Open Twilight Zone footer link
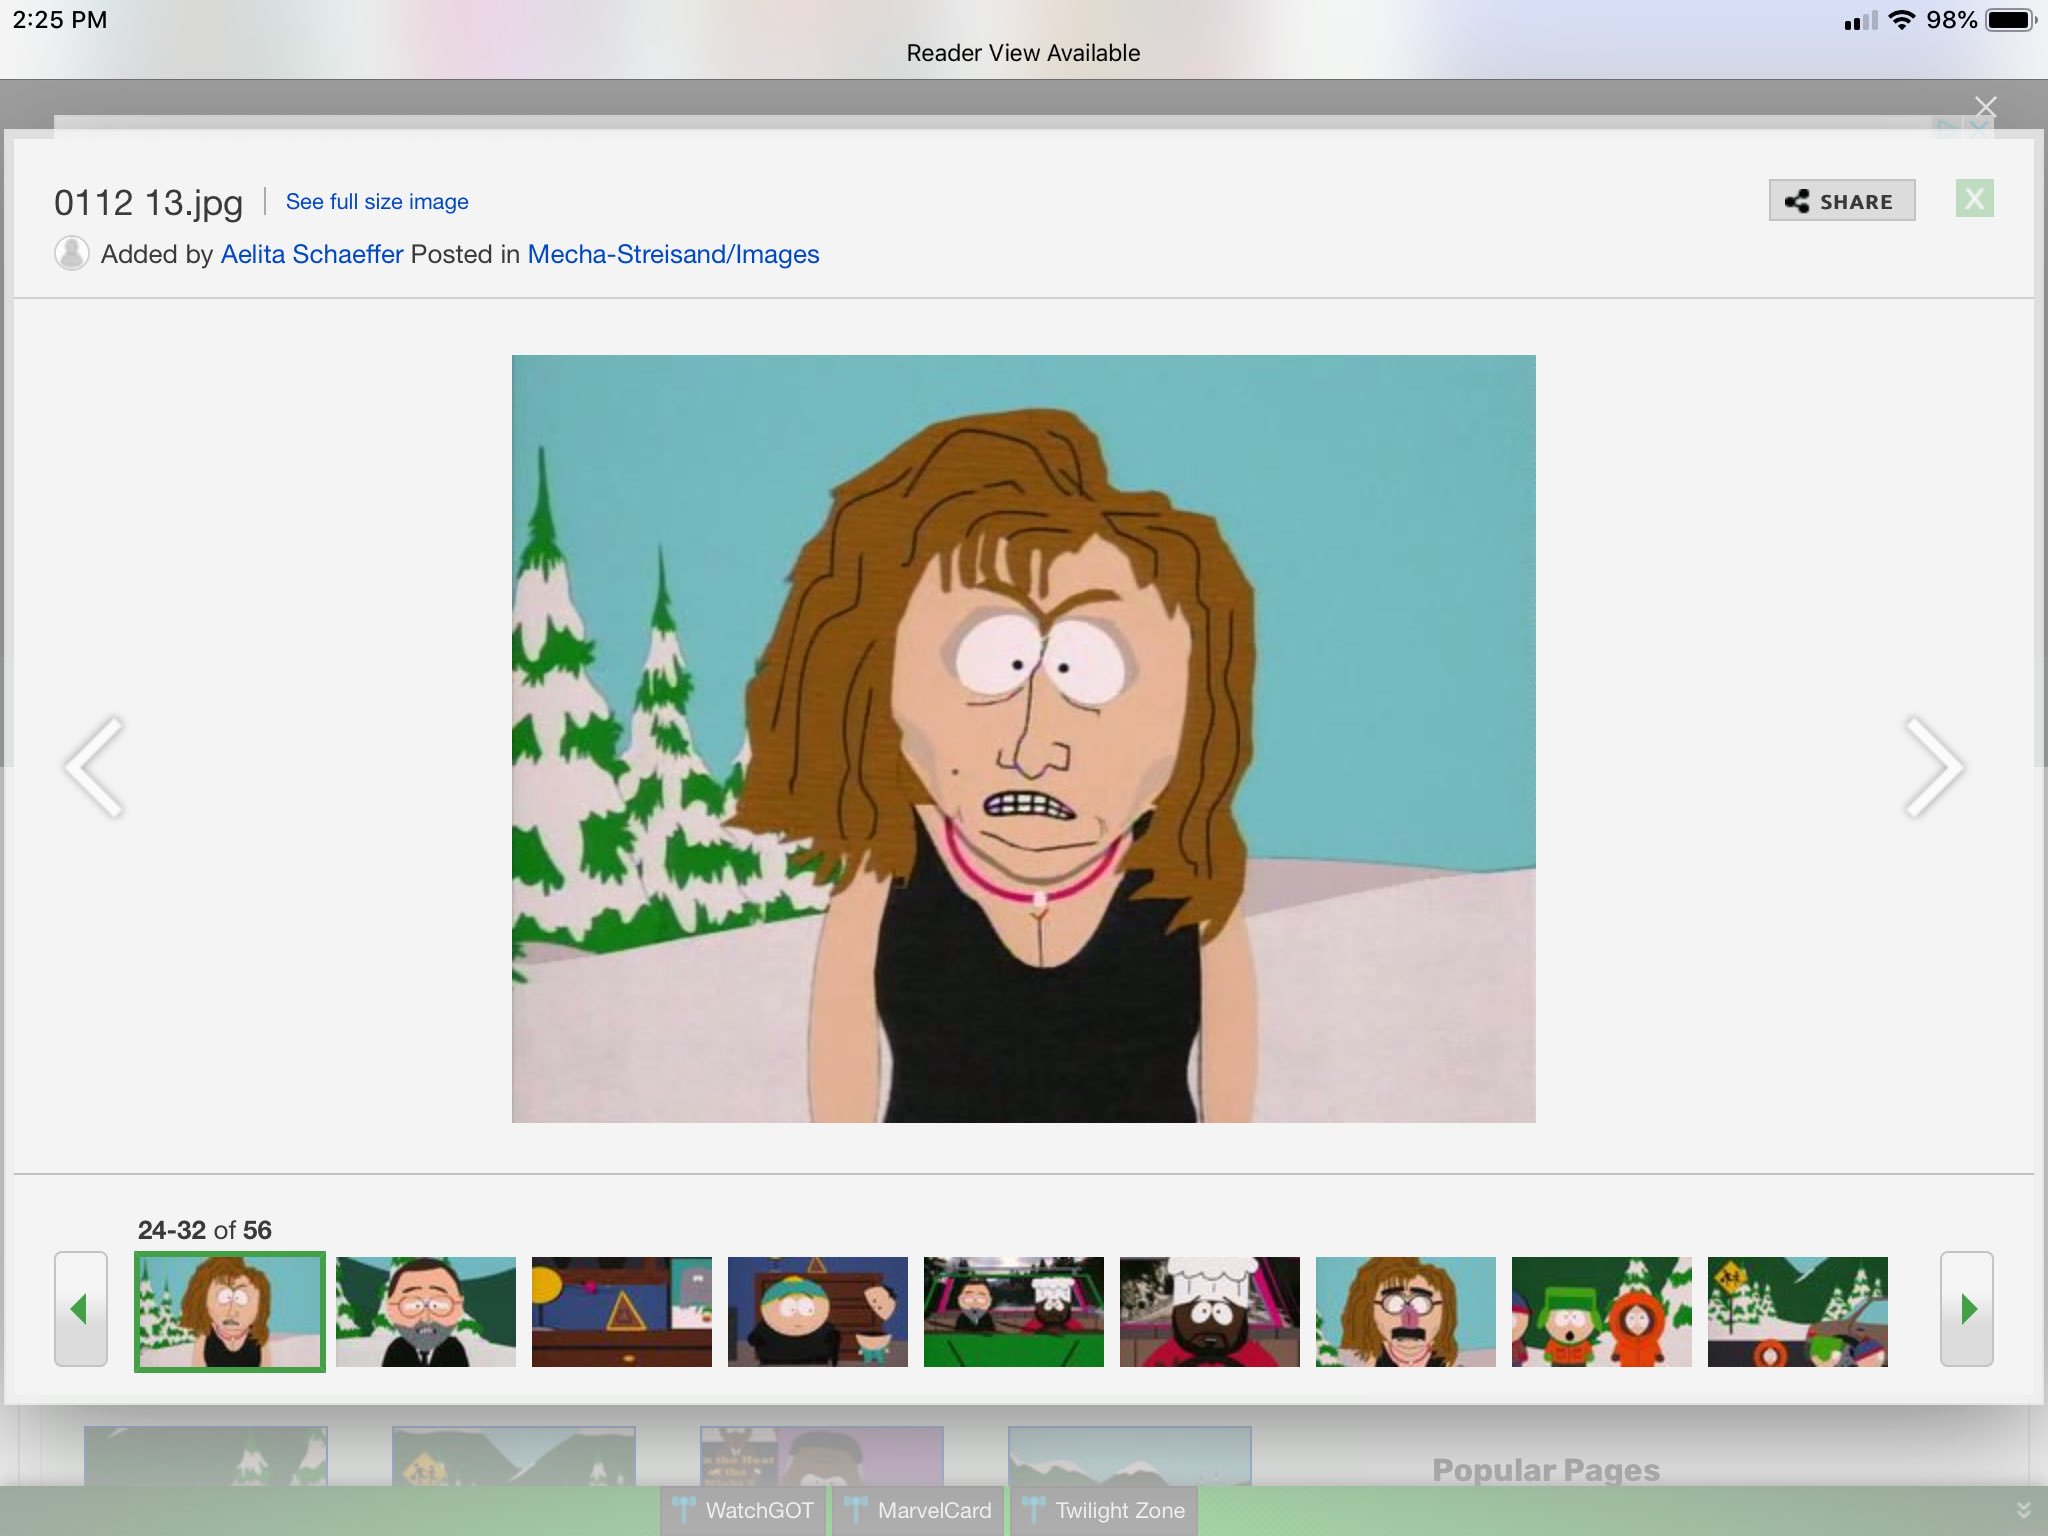The width and height of the screenshot is (2048, 1536). 1104,1510
